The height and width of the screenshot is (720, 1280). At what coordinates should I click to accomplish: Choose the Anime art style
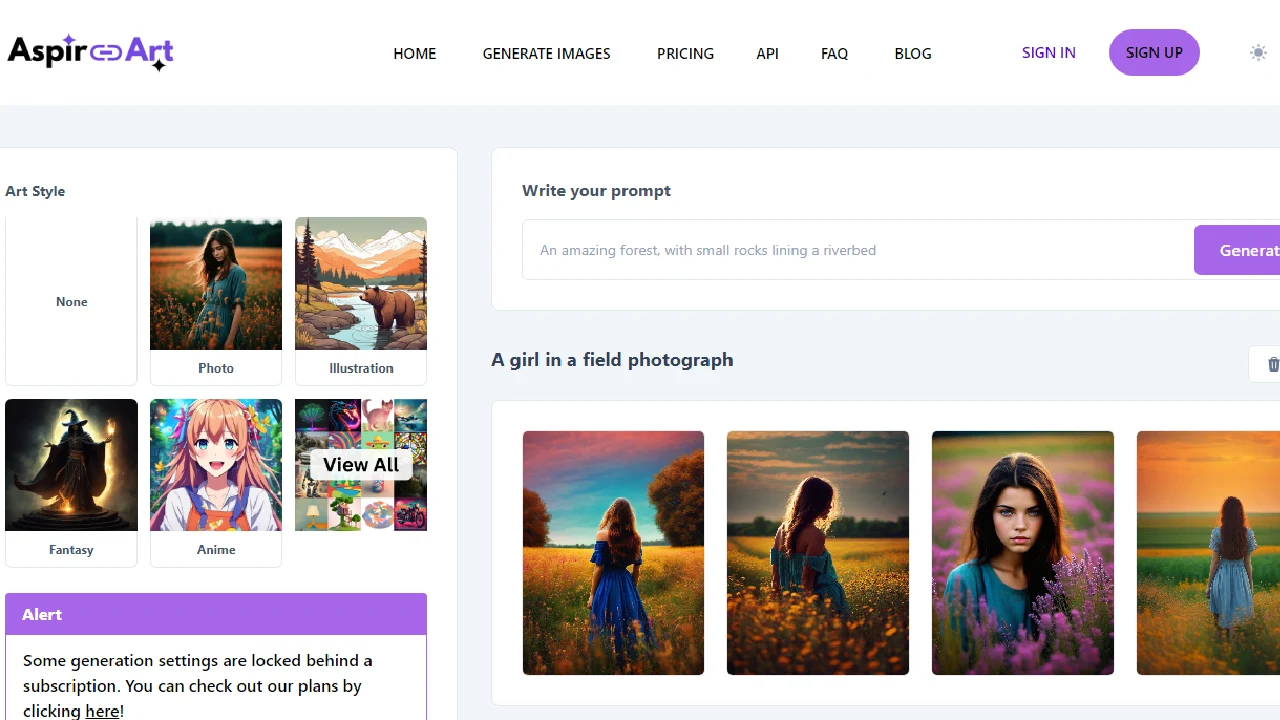(x=216, y=483)
